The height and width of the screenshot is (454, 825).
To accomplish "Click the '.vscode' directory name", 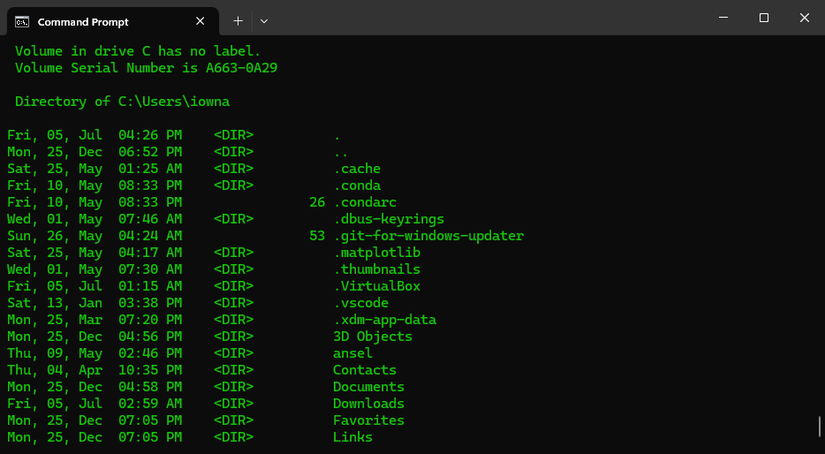I will (x=361, y=303).
